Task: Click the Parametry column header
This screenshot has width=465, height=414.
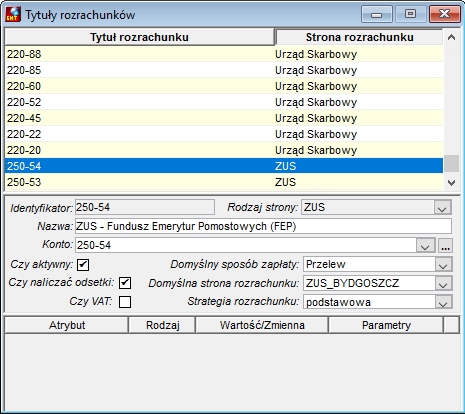Action: 386,325
